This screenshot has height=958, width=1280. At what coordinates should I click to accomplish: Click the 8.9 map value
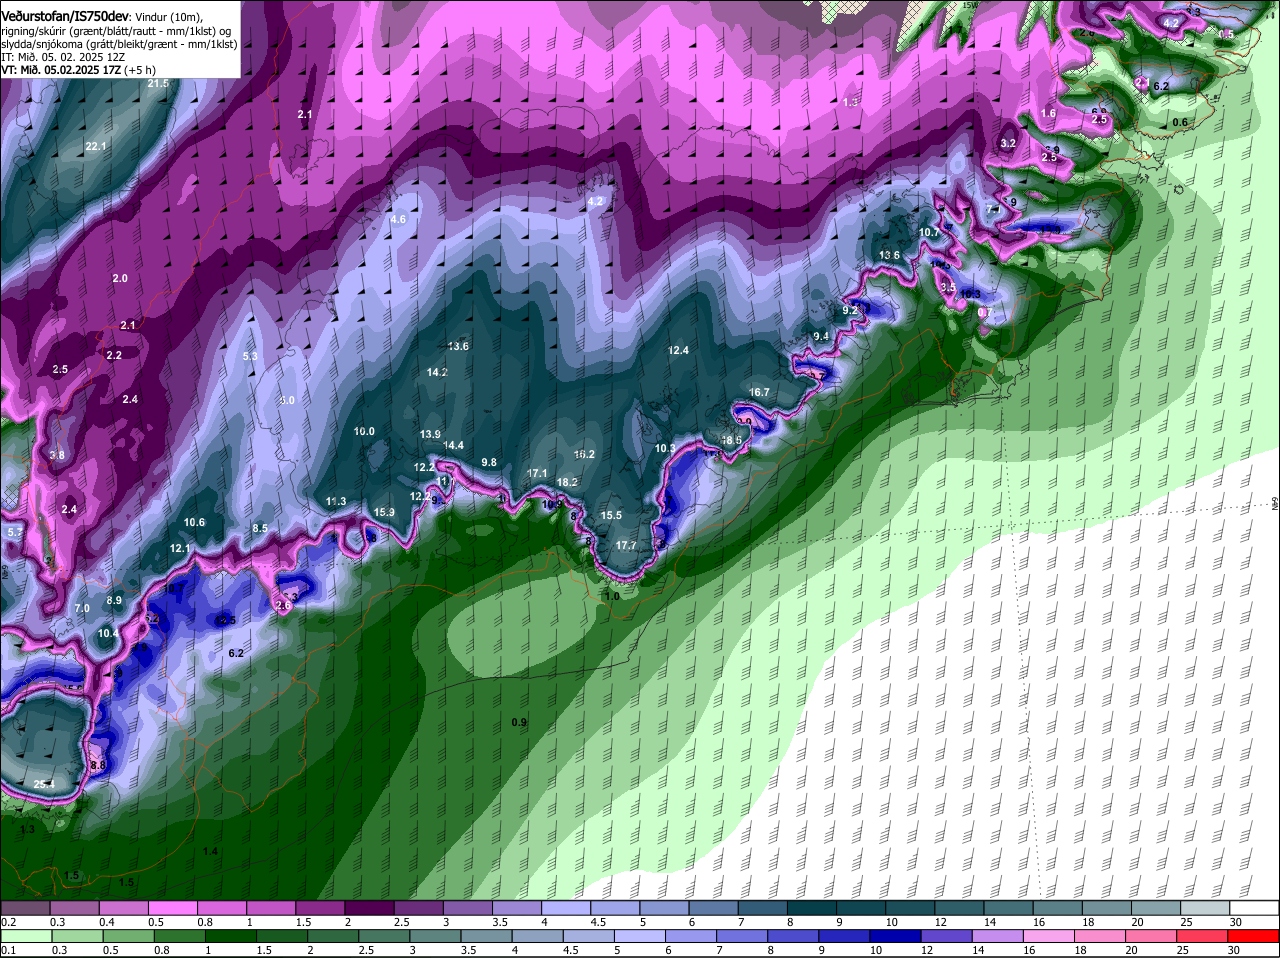(114, 600)
